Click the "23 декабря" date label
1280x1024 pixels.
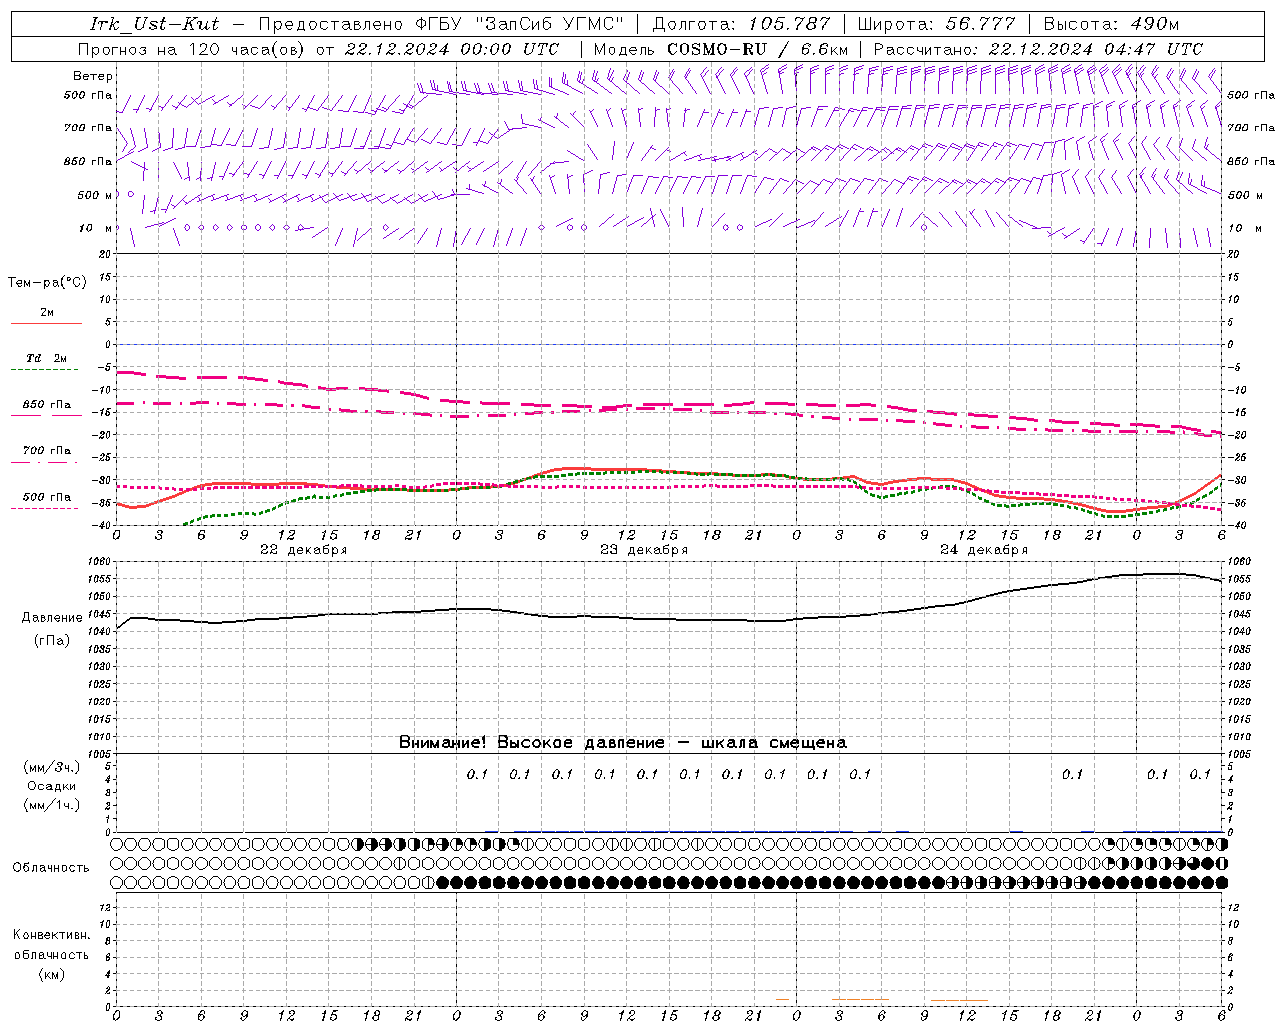point(644,550)
